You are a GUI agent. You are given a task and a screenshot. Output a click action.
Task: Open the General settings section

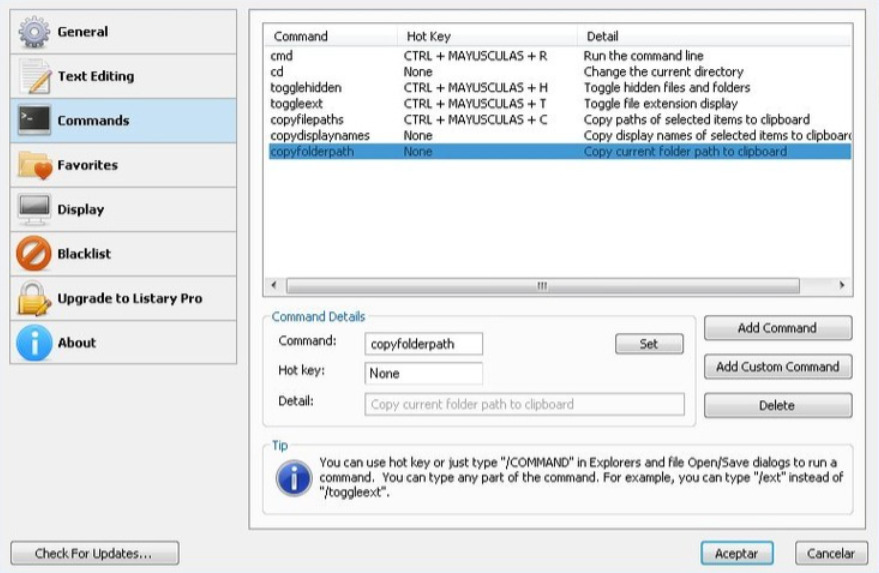pos(123,32)
